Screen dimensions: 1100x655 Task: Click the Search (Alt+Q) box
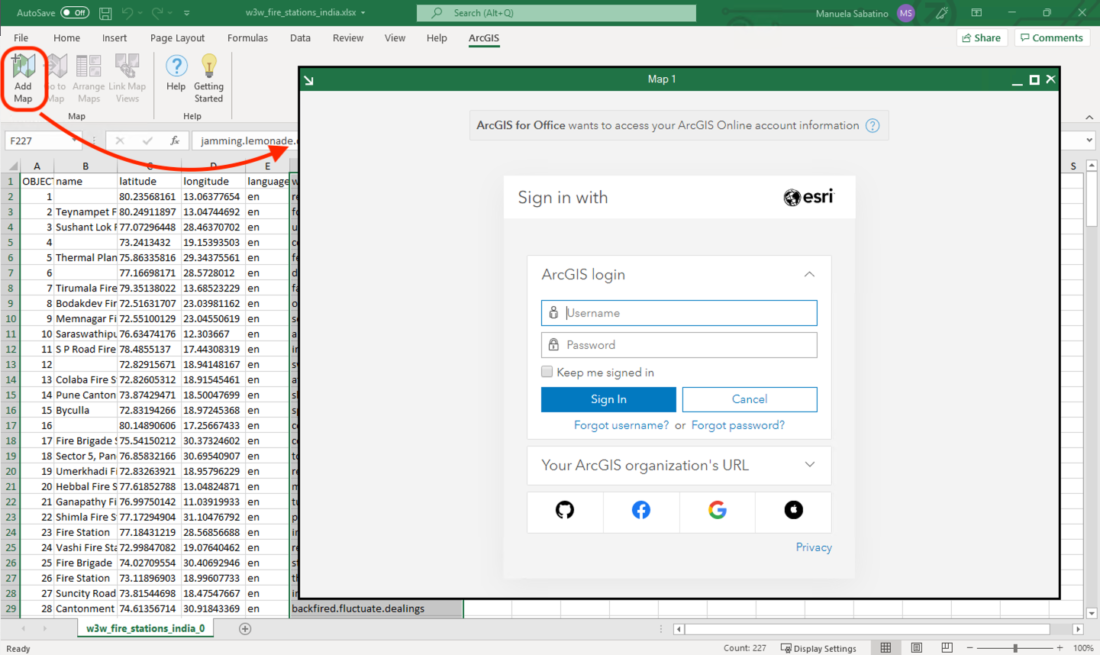tap(556, 13)
